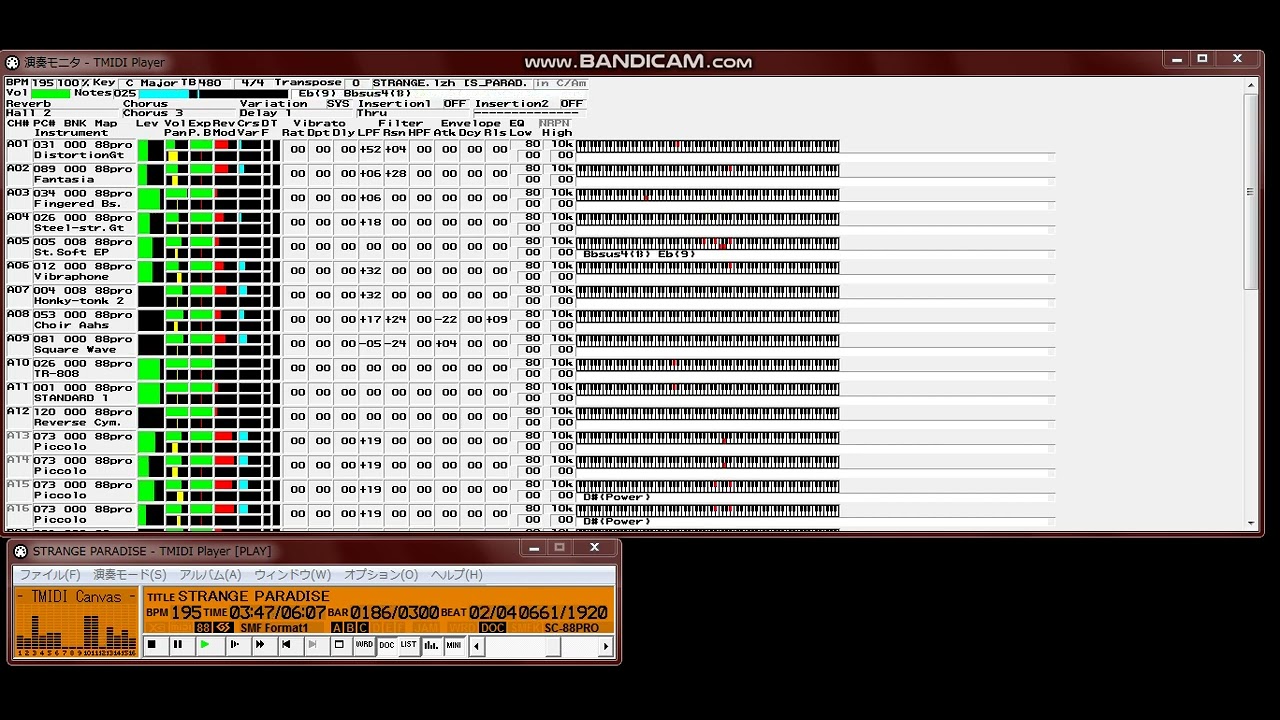Stop playback with the square stop button

(x=152, y=646)
